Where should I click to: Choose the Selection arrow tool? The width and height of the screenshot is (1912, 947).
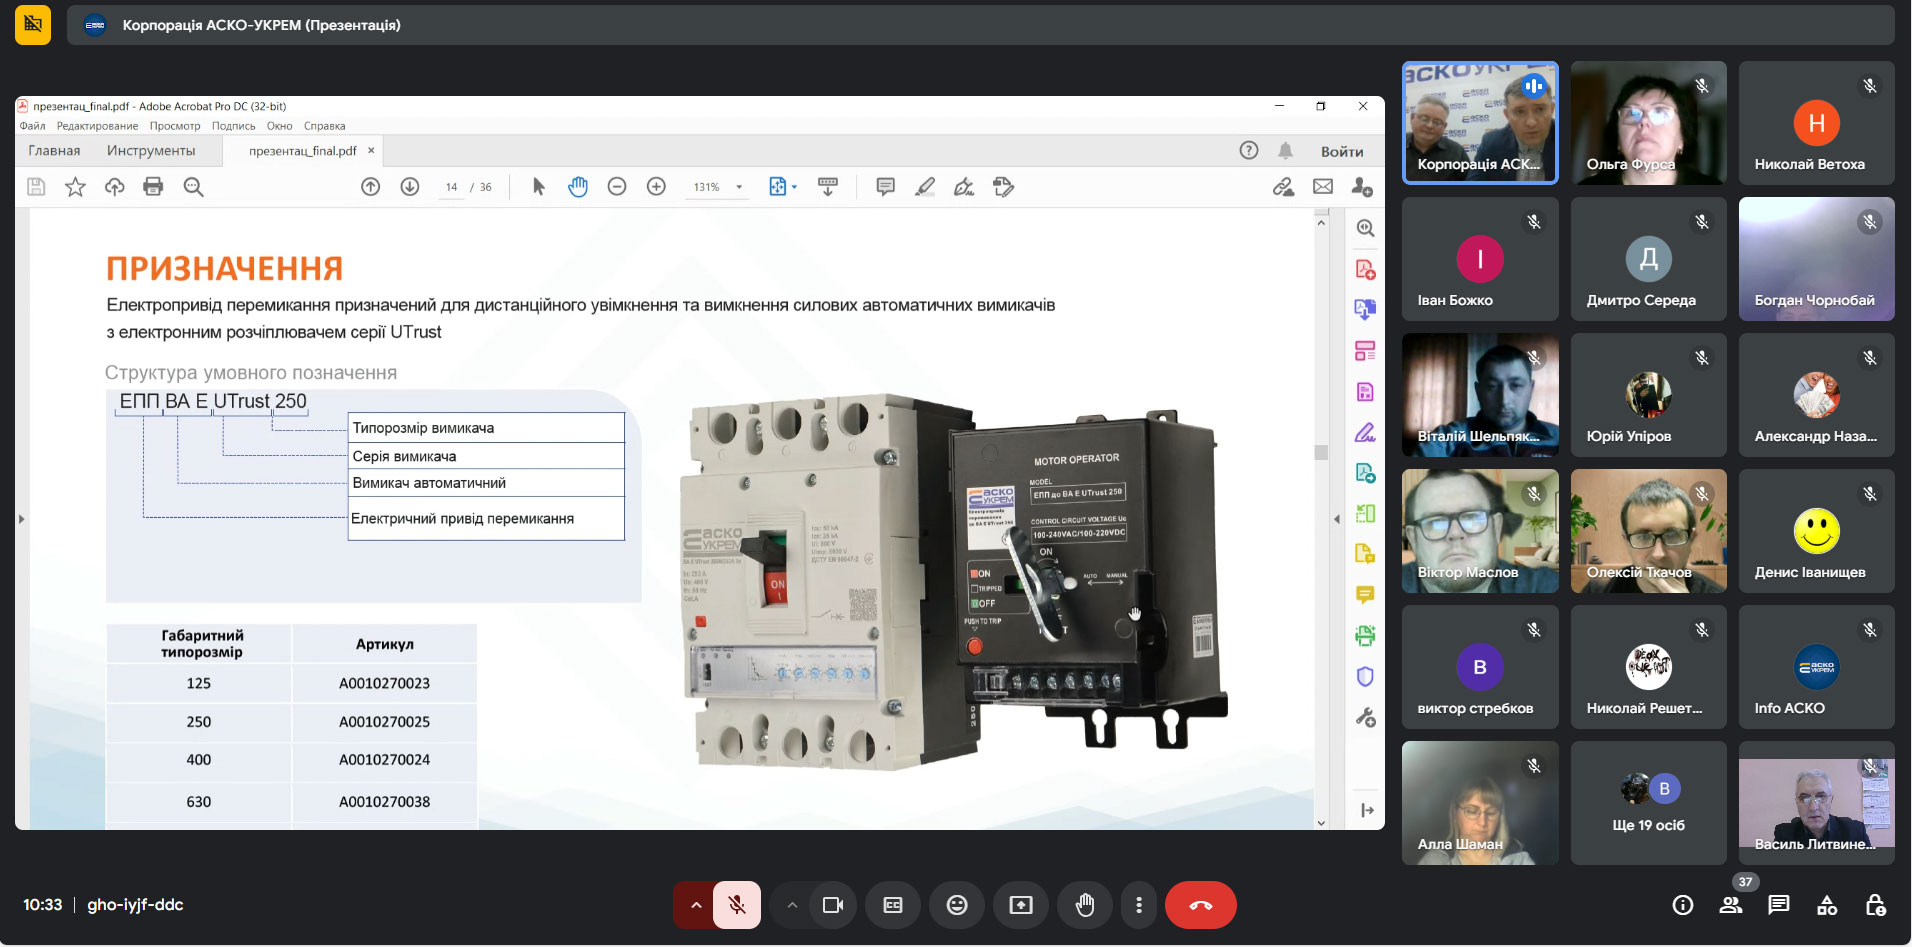(x=538, y=187)
